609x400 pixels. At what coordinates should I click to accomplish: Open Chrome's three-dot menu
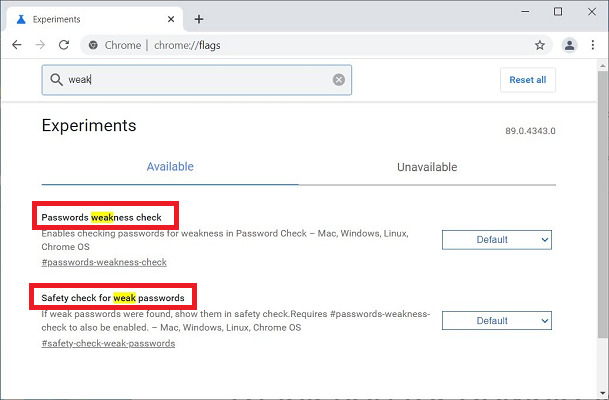click(x=593, y=45)
